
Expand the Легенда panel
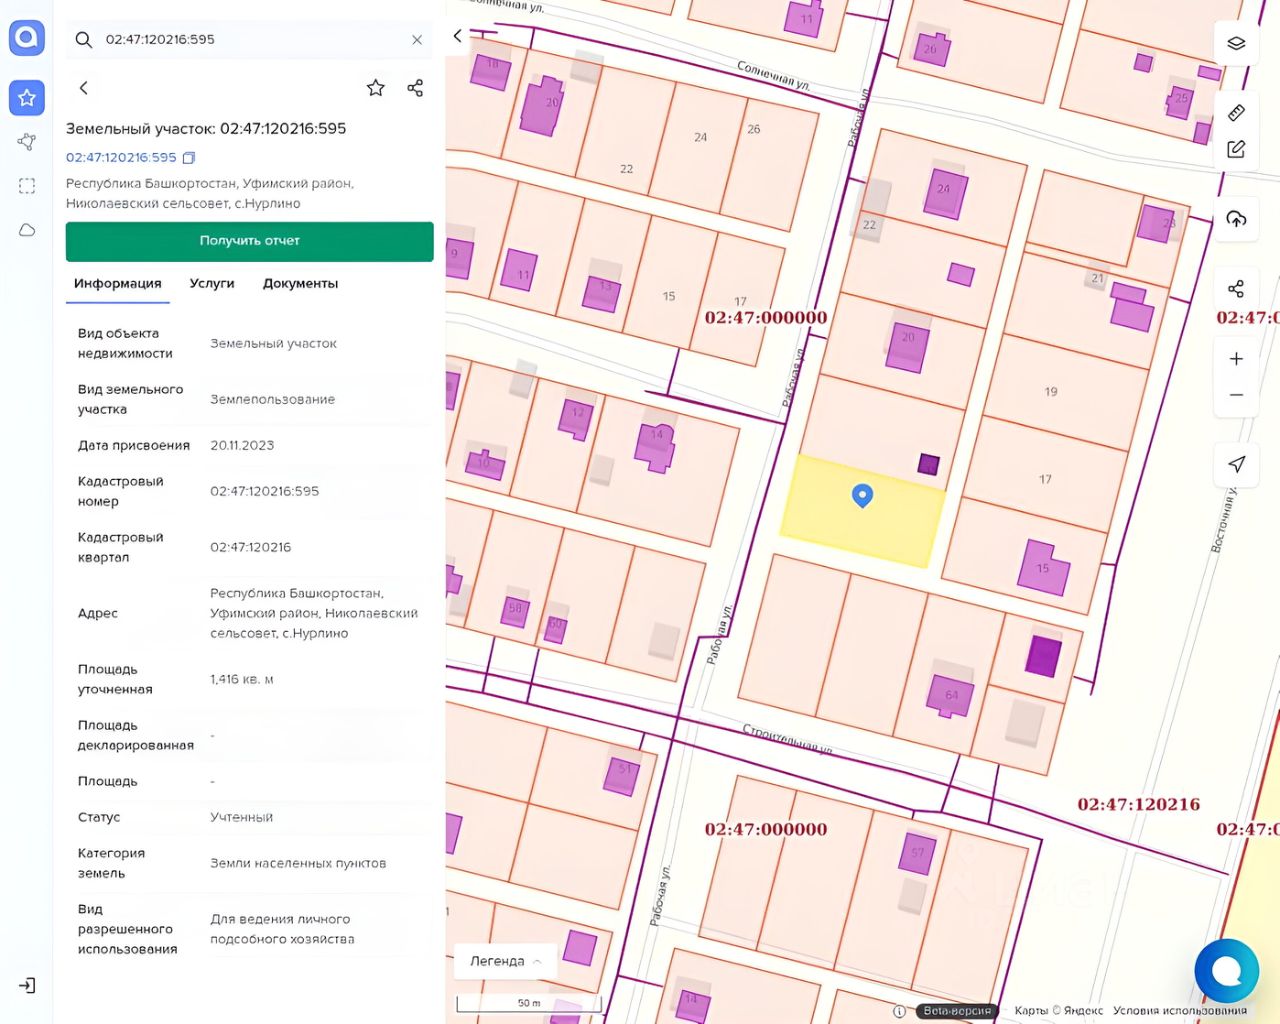tap(505, 961)
